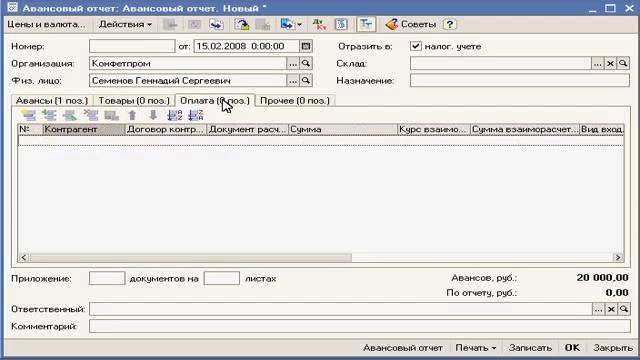640x360 pixels.
Task: Expand the Печать dropdown
Action: coord(476,348)
